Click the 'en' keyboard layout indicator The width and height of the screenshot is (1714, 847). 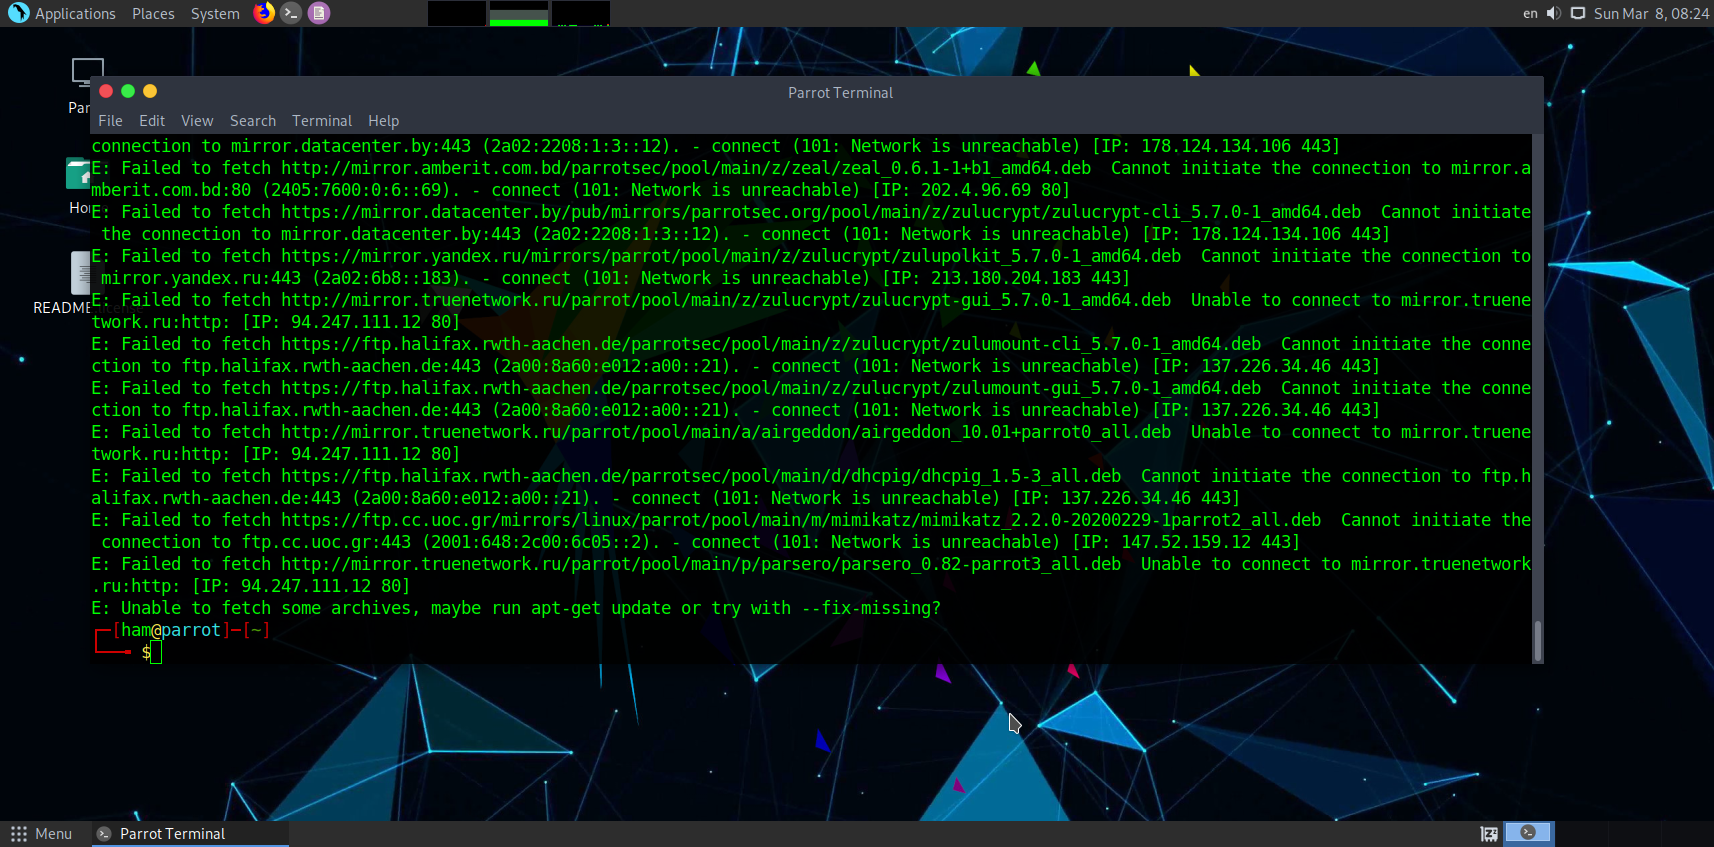pos(1530,14)
